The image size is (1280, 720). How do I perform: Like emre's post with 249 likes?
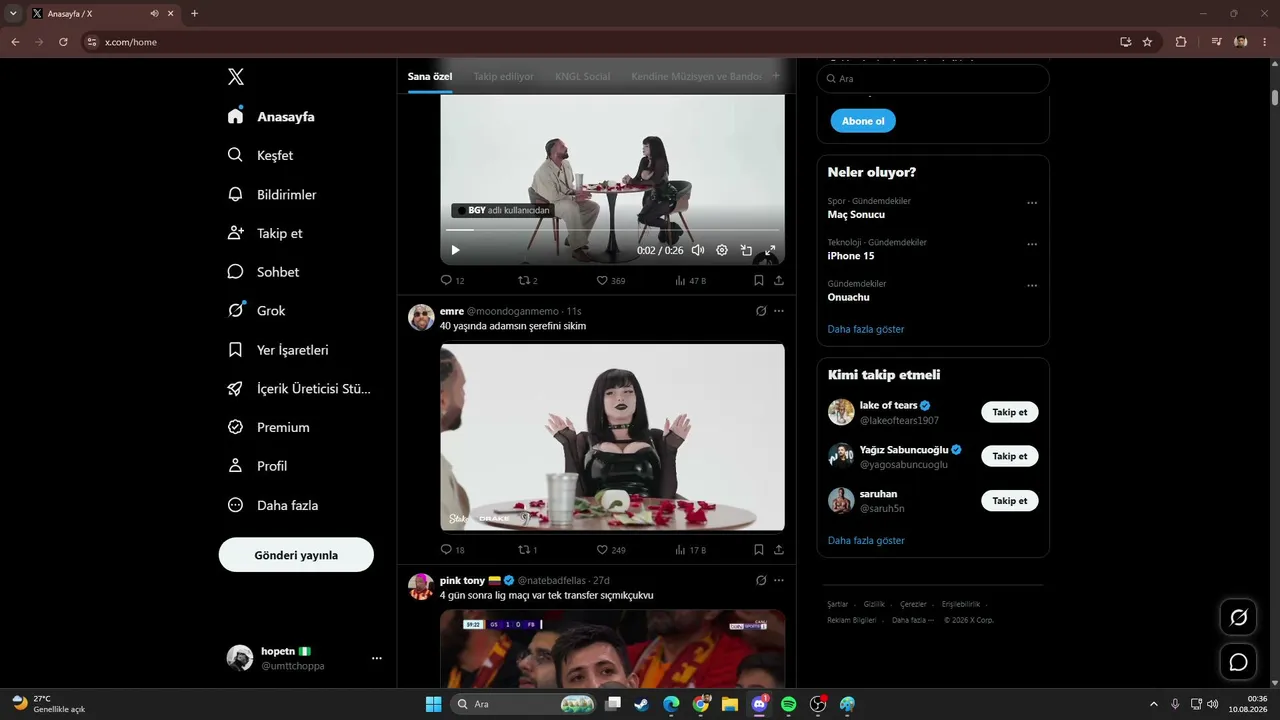click(610, 550)
